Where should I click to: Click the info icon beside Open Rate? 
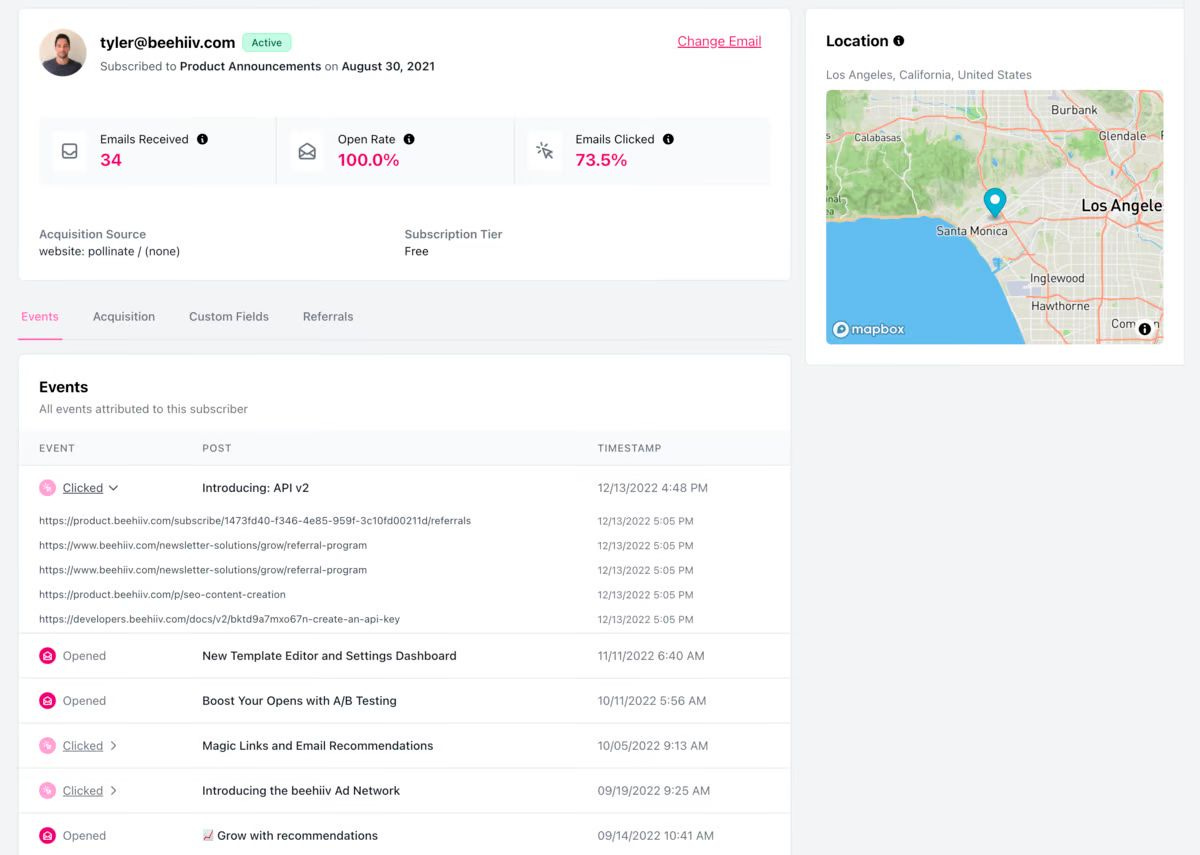point(409,139)
